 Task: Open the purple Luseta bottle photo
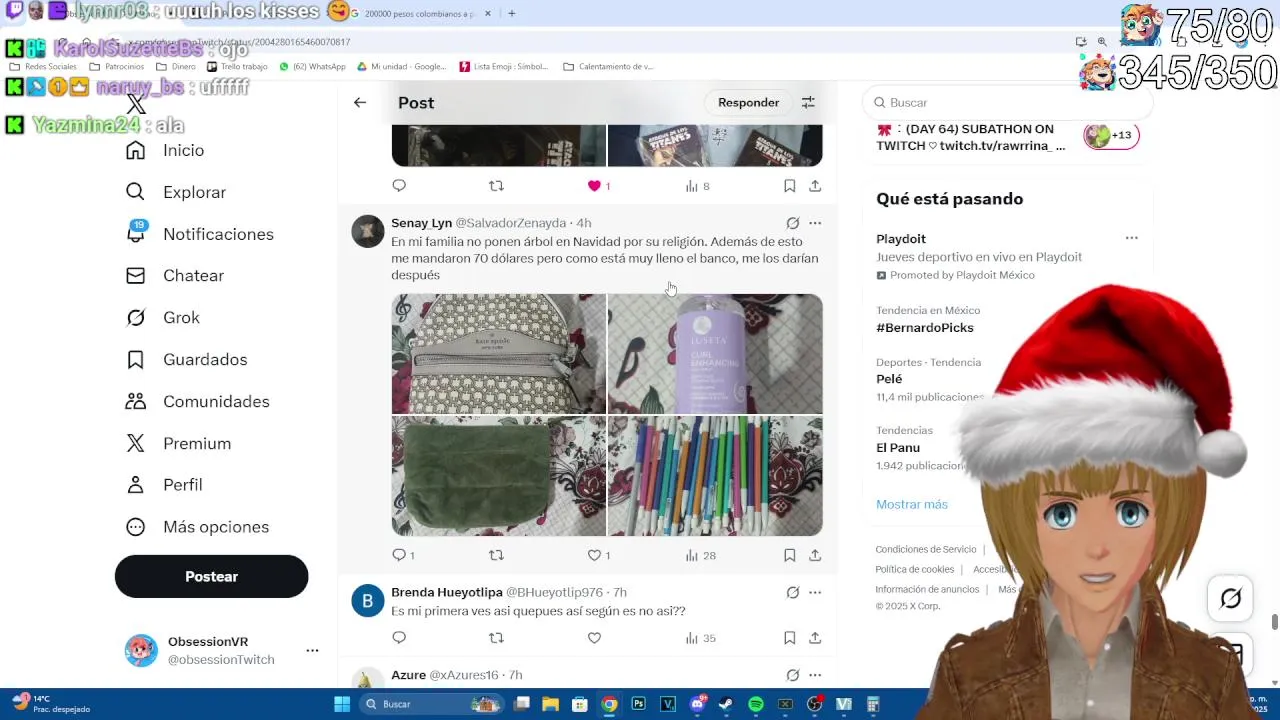[x=715, y=353]
